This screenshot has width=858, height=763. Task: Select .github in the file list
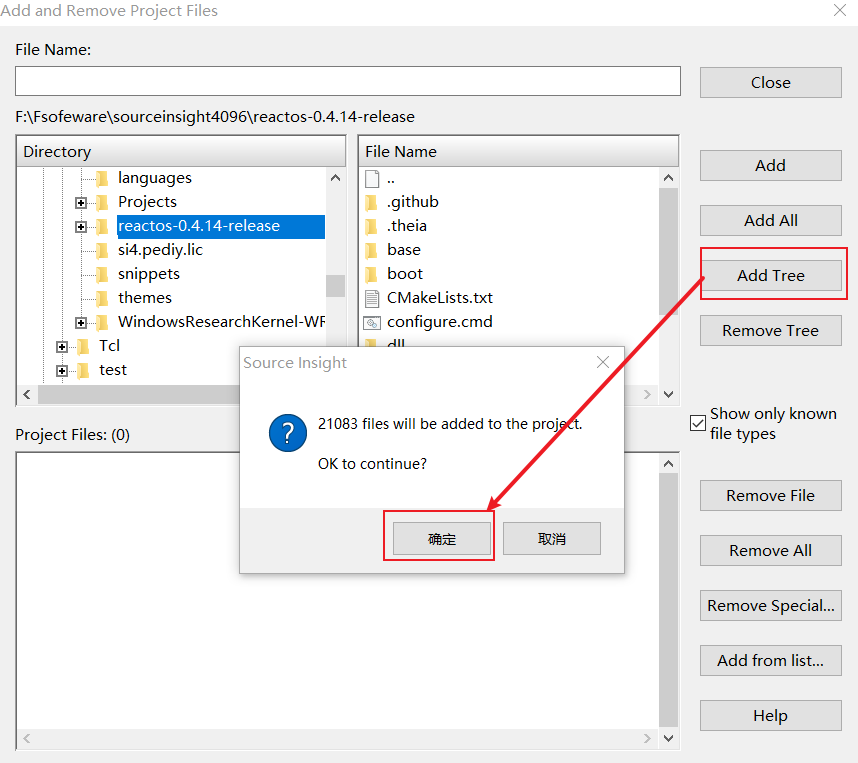413,202
